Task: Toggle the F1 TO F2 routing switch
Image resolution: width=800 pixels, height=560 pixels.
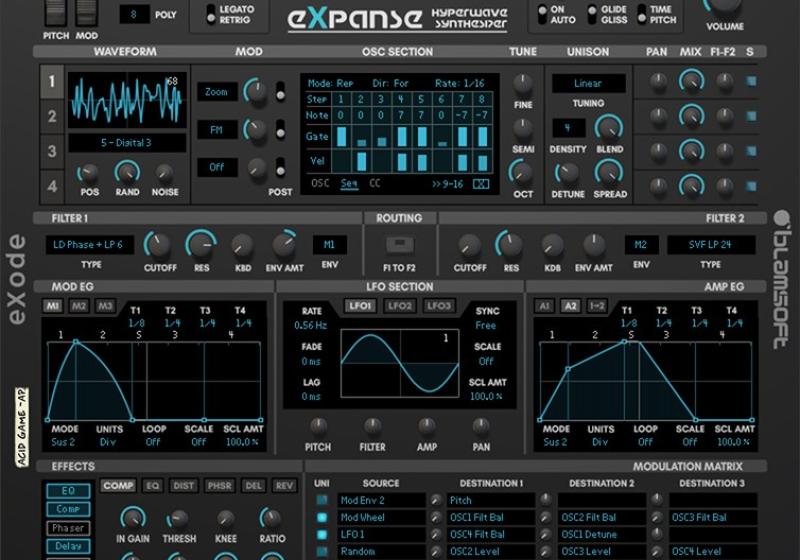Action: pos(399,244)
